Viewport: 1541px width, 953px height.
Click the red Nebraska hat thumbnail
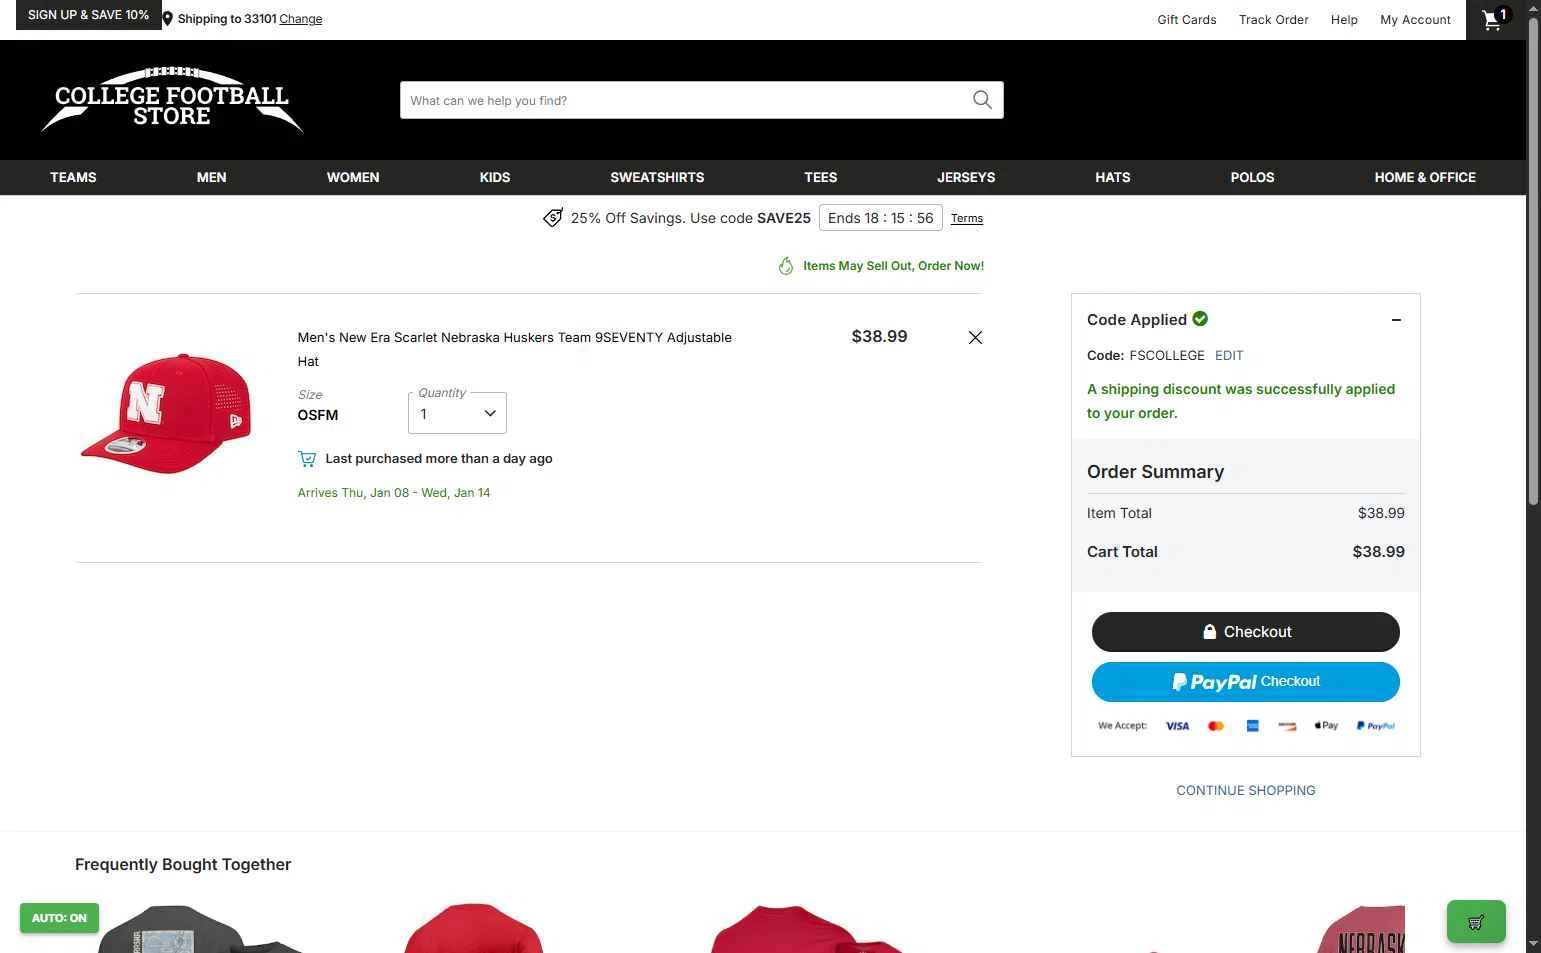(166, 412)
